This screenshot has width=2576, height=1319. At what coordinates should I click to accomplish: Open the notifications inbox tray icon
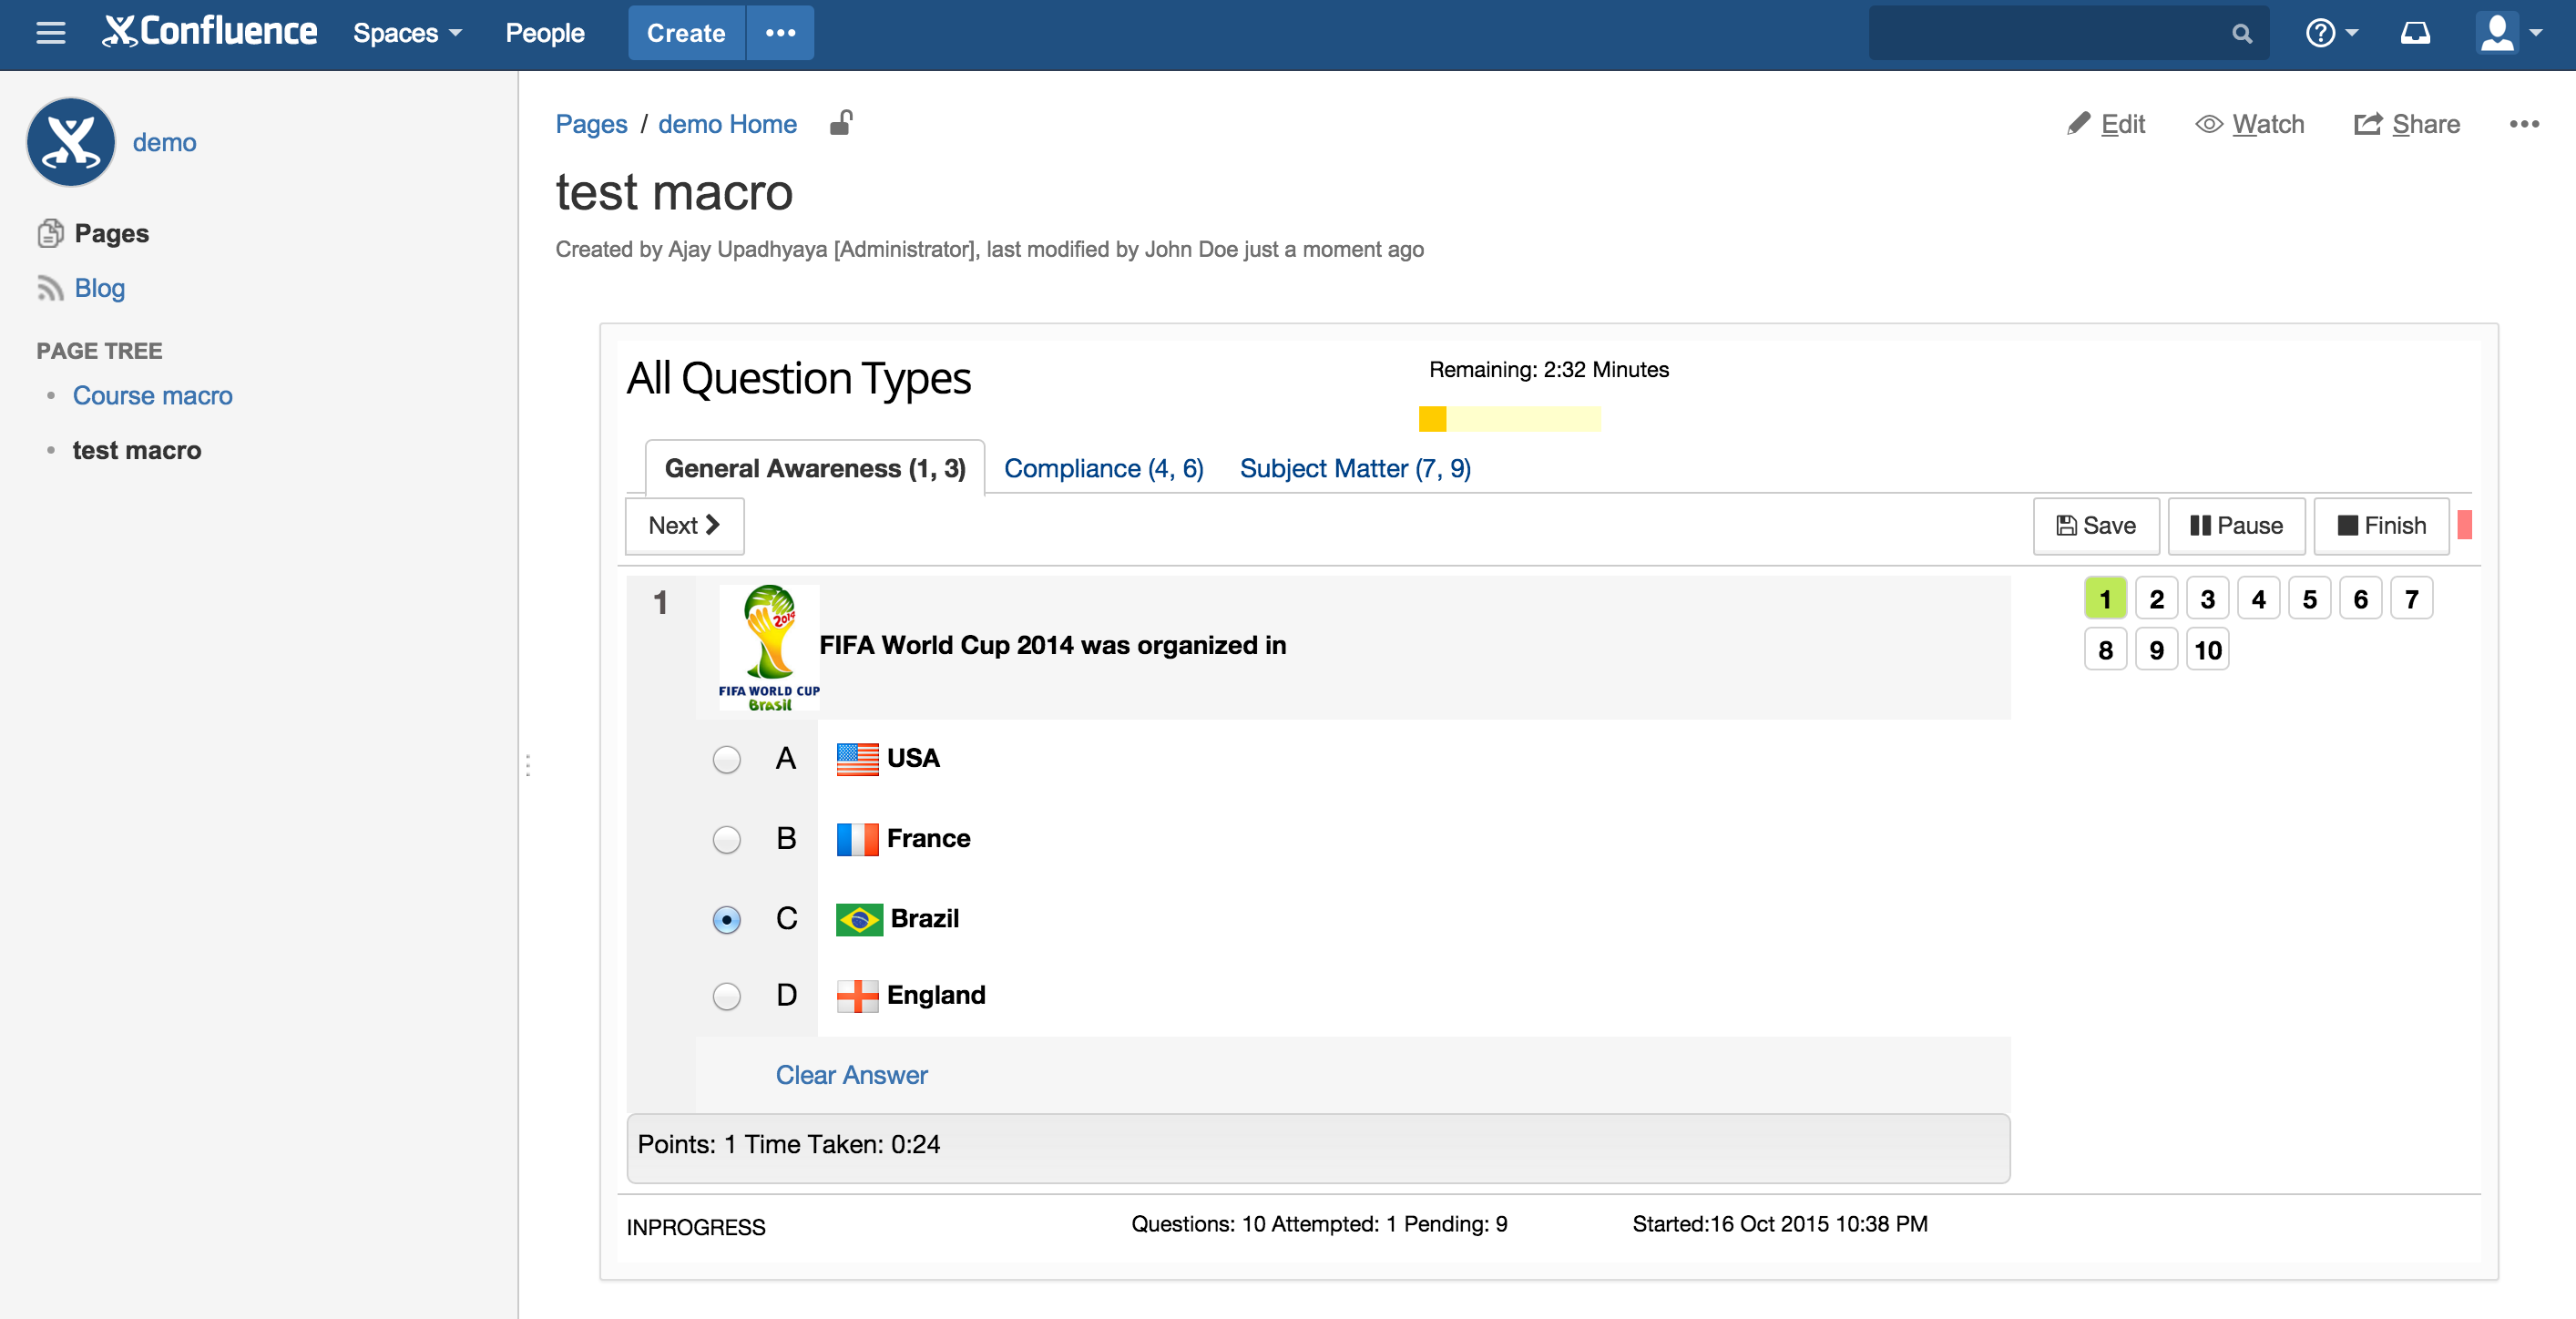(x=2415, y=34)
